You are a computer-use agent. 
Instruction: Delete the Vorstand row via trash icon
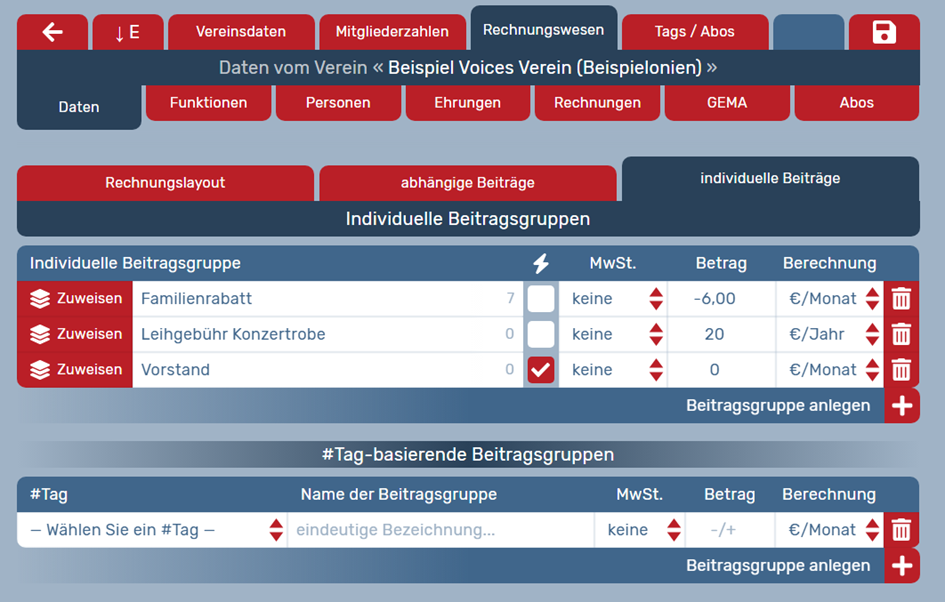click(901, 370)
